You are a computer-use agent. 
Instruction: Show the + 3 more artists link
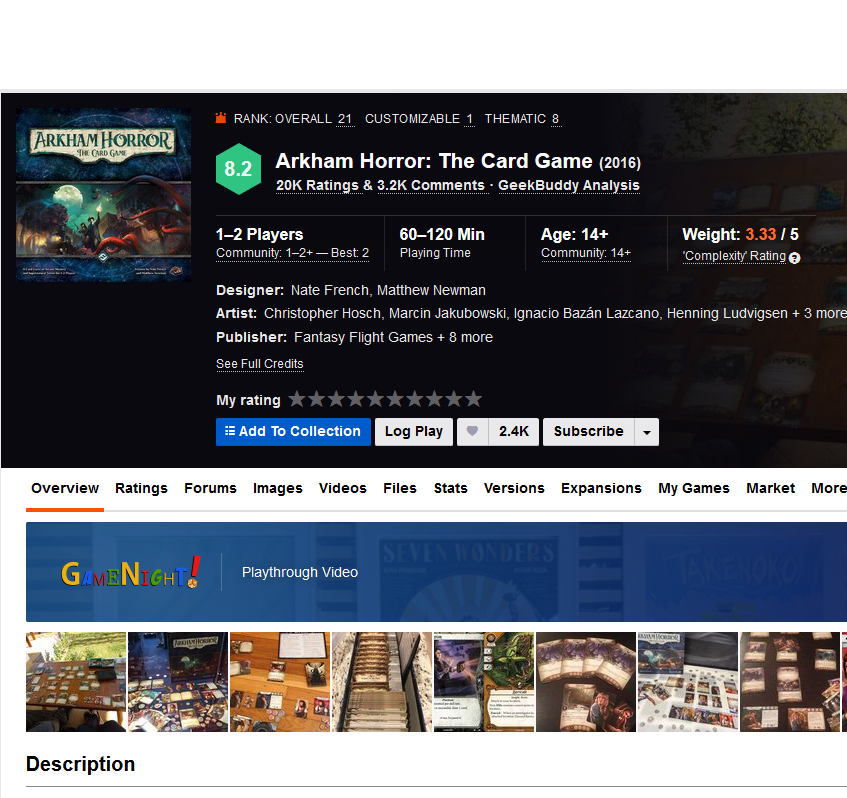820,313
